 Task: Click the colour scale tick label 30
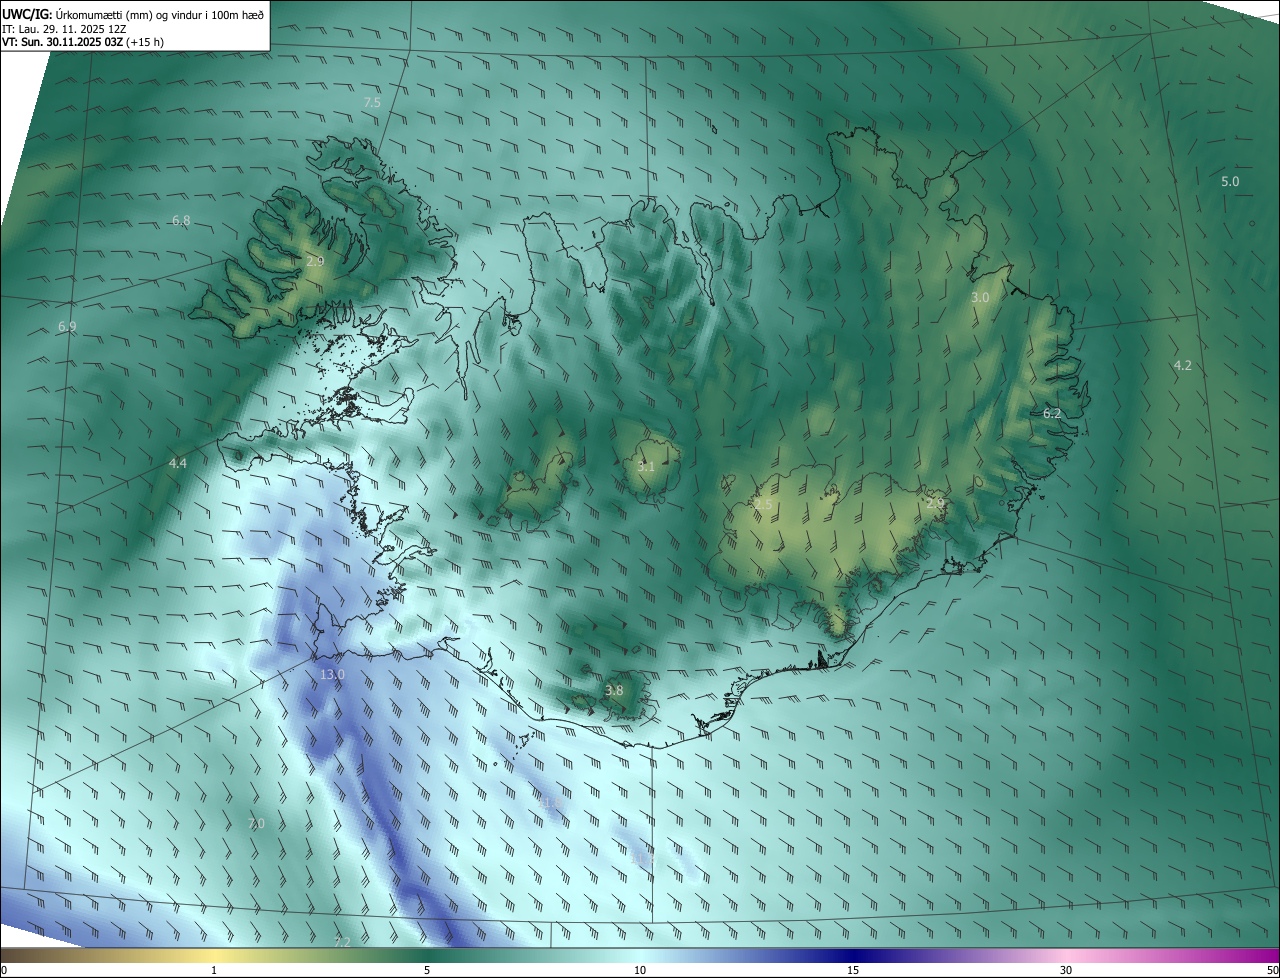click(1066, 970)
